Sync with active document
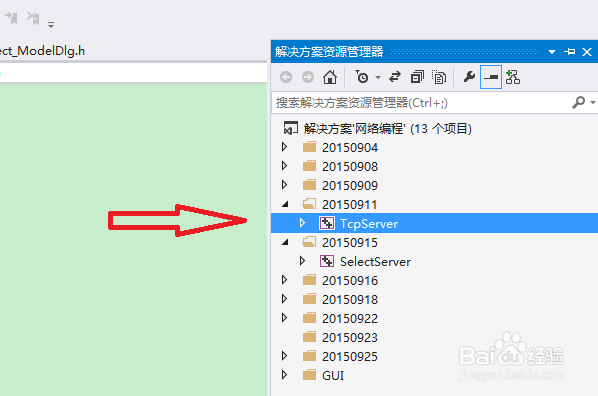 (x=395, y=77)
